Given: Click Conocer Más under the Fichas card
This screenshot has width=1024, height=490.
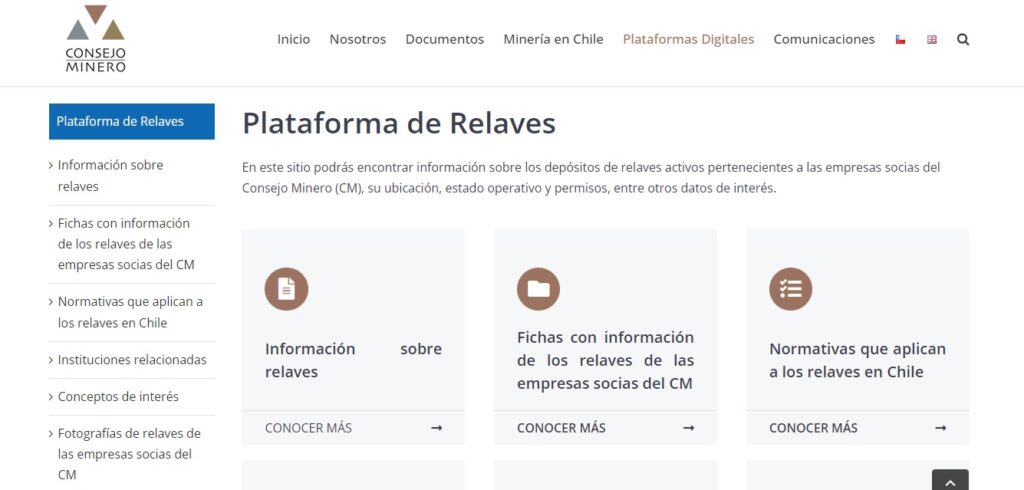Looking at the screenshot, I should [x=605, y=428].
